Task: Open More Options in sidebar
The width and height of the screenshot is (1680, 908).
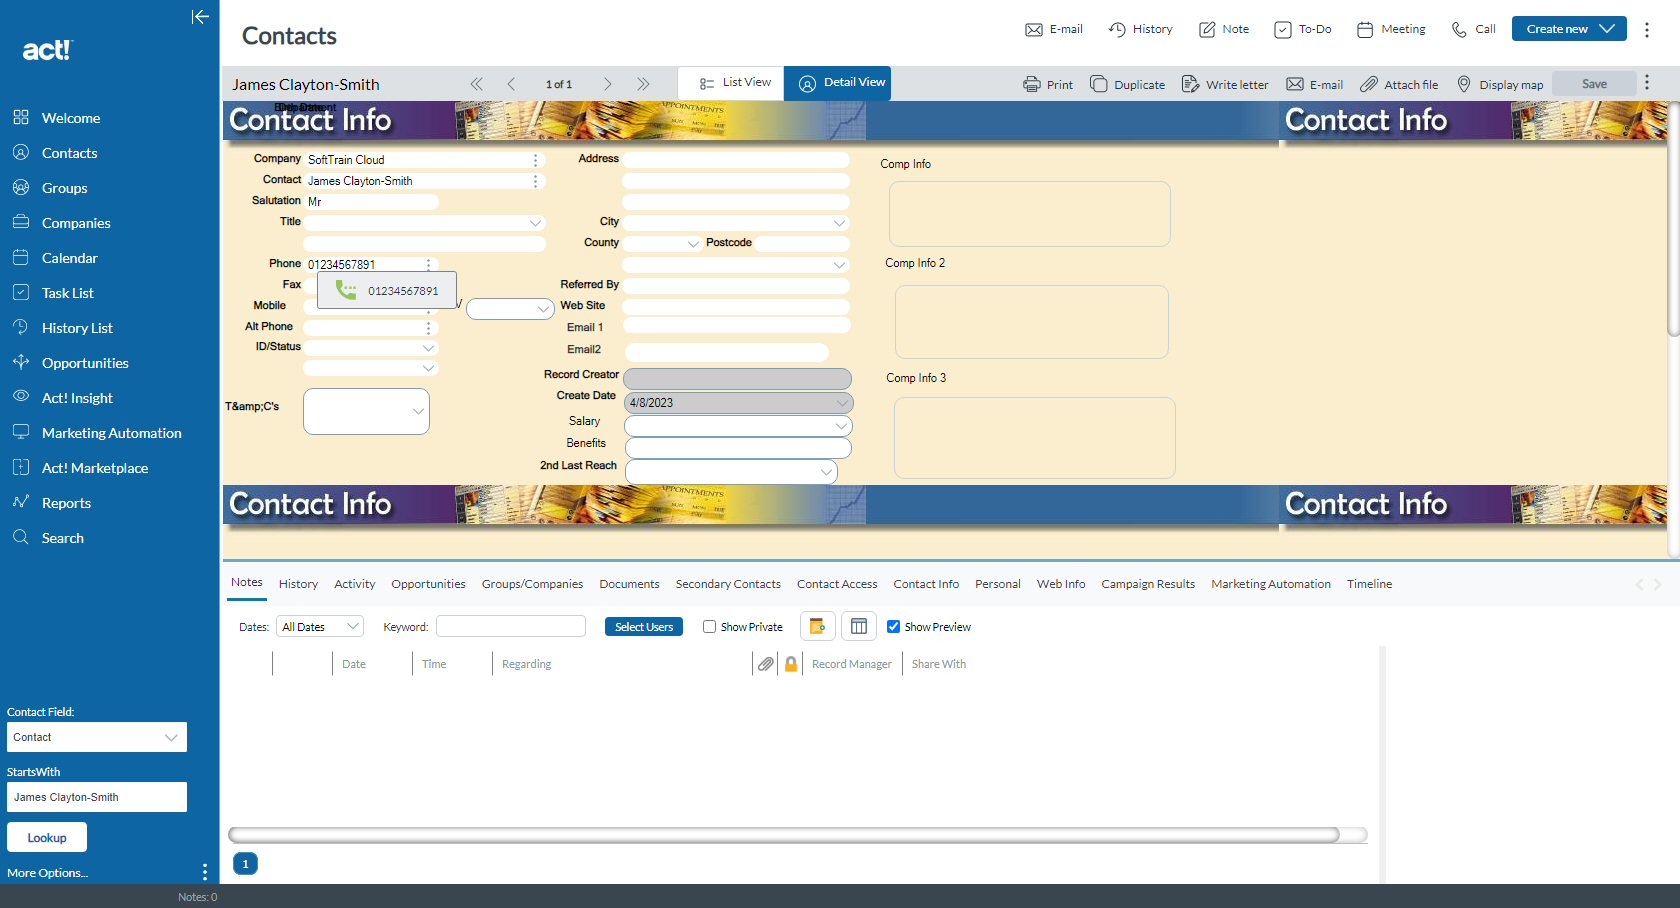Action: [x=47, y=873]
